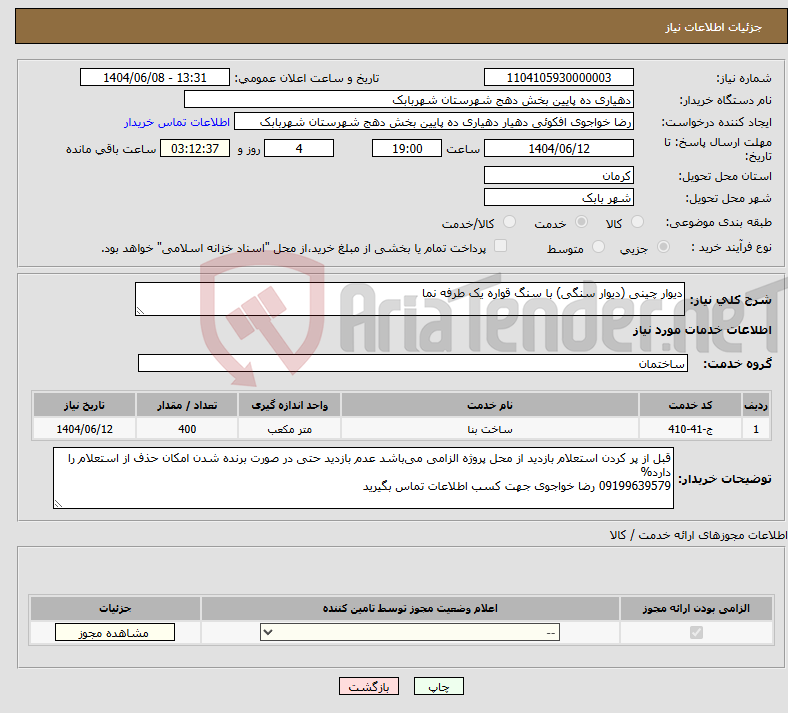
Task: Click the الزامی بودن ارائه مجوز header
Action: [696, 608]
